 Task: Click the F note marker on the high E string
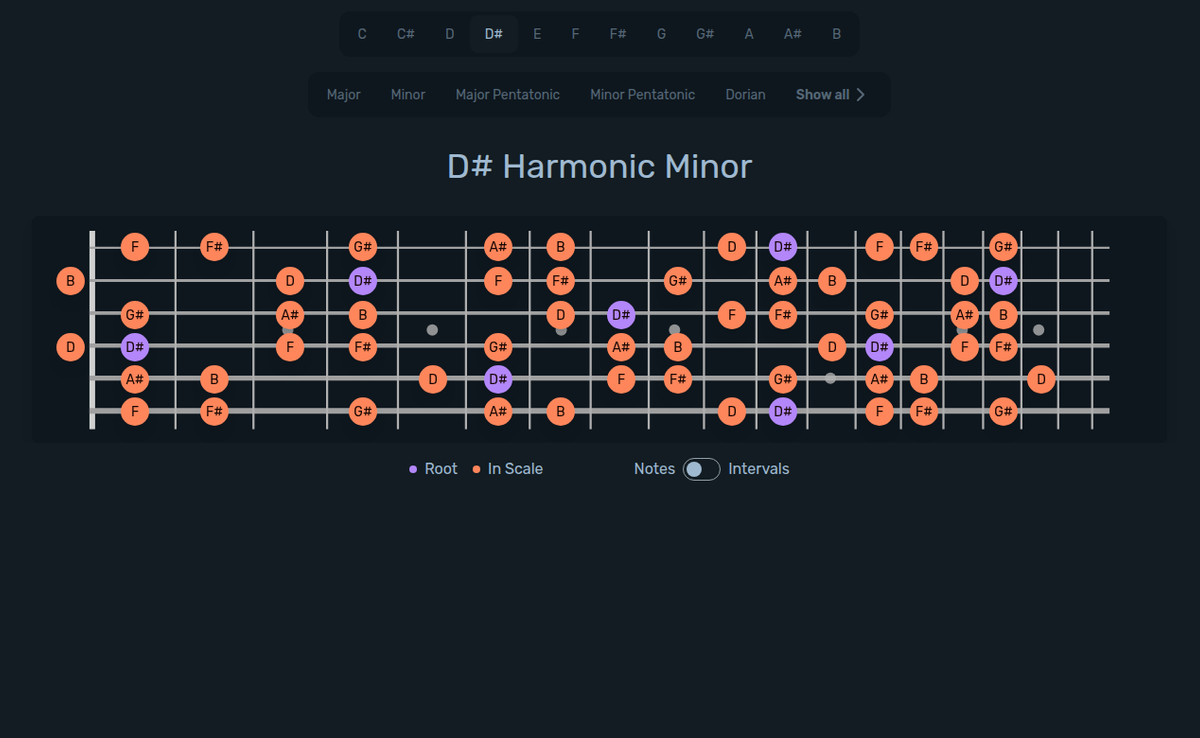coord(135,247)
